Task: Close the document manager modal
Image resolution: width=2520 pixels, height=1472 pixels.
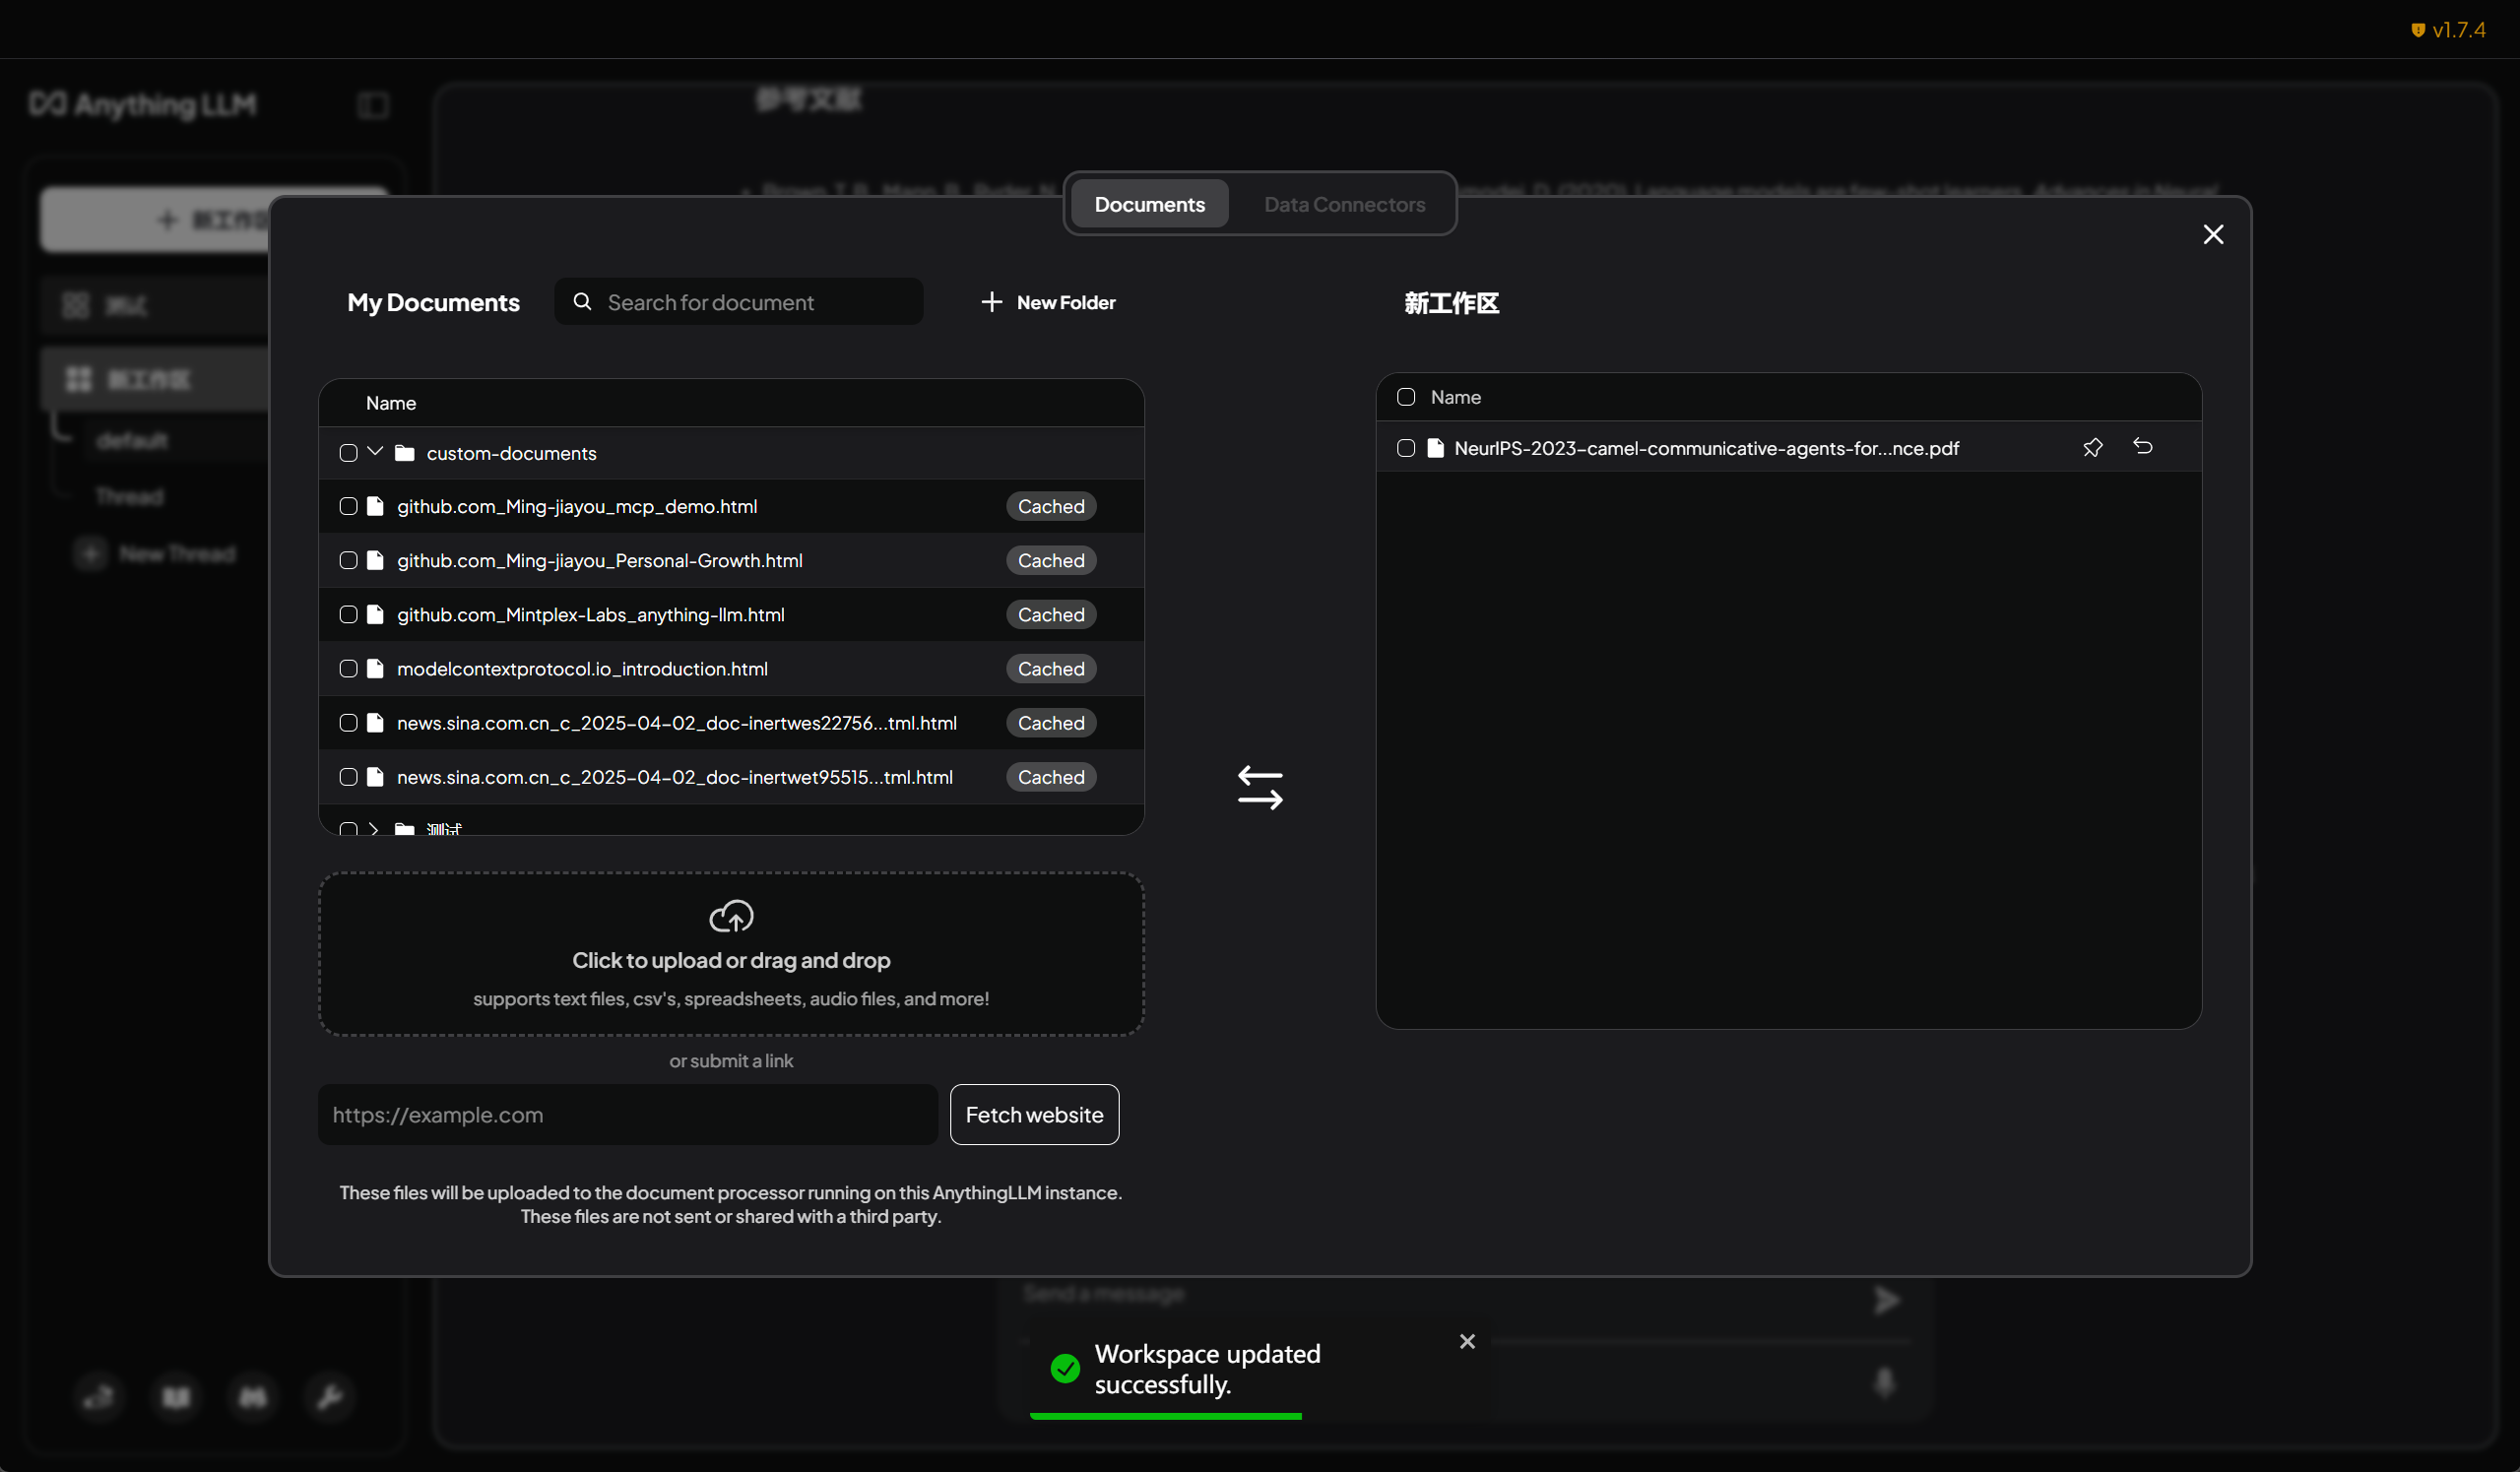Action: [2213, 234]
